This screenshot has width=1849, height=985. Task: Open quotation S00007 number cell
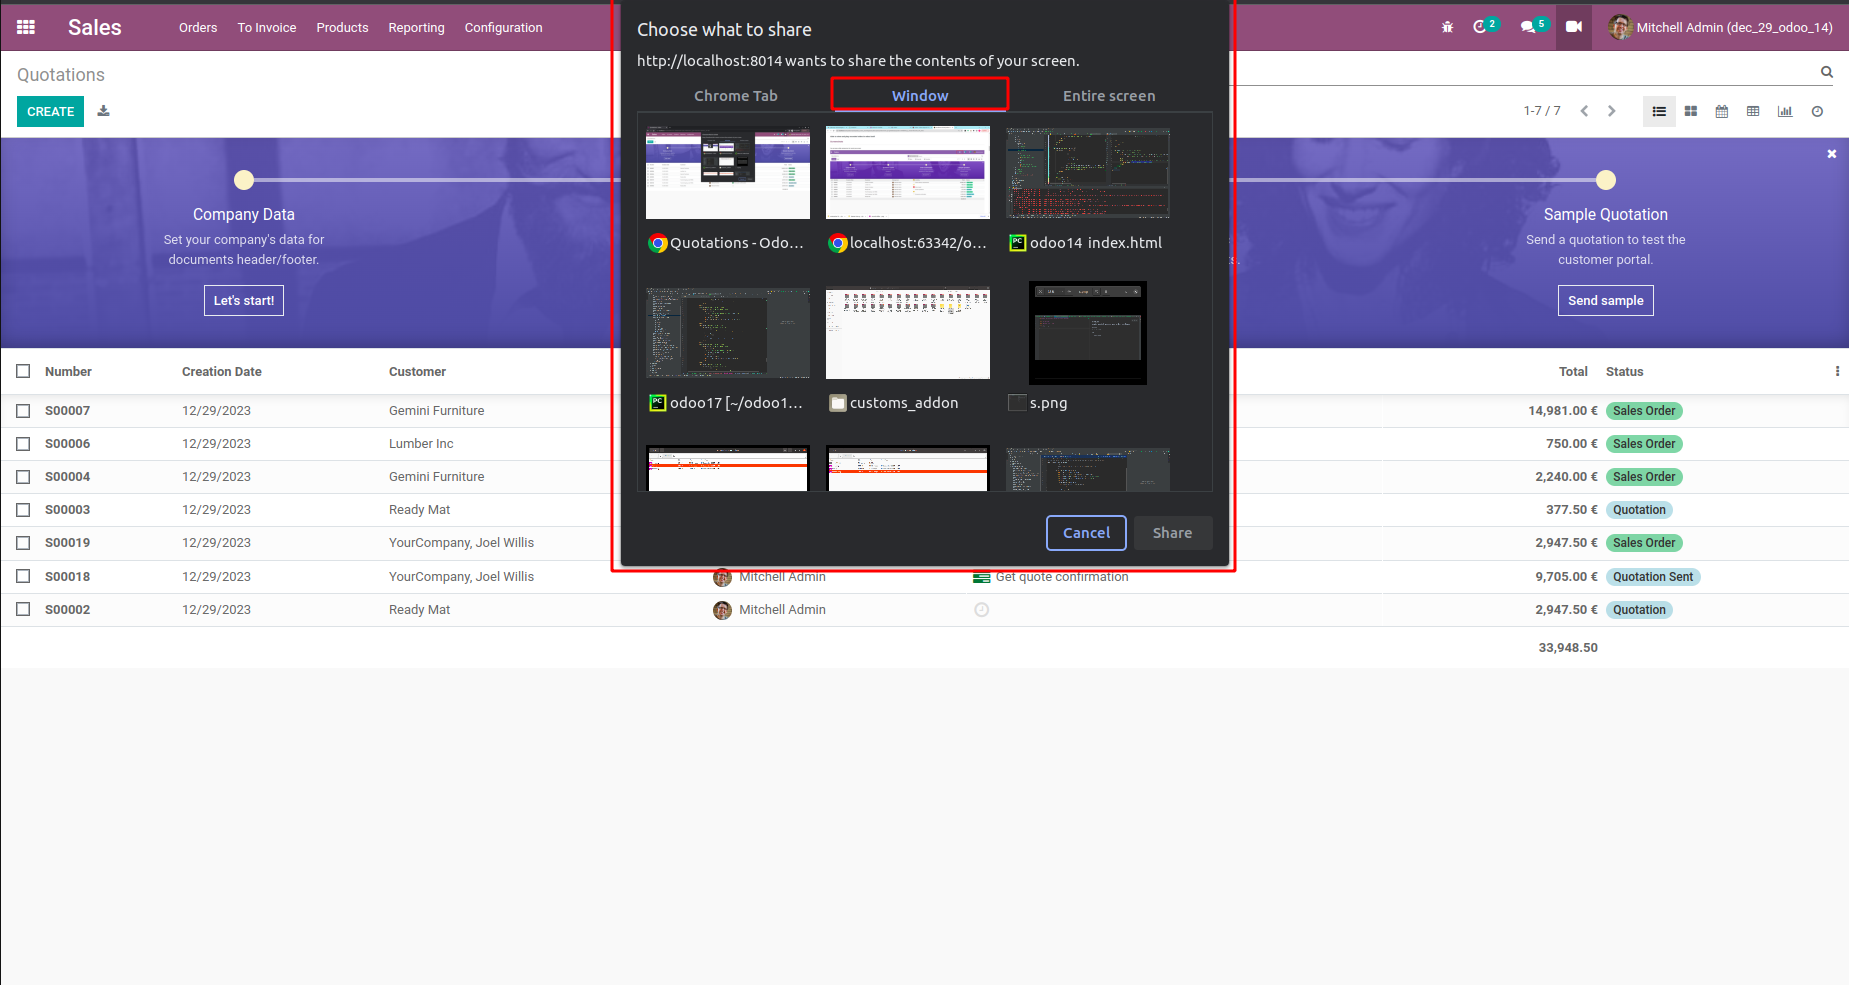tap(67, 411)
